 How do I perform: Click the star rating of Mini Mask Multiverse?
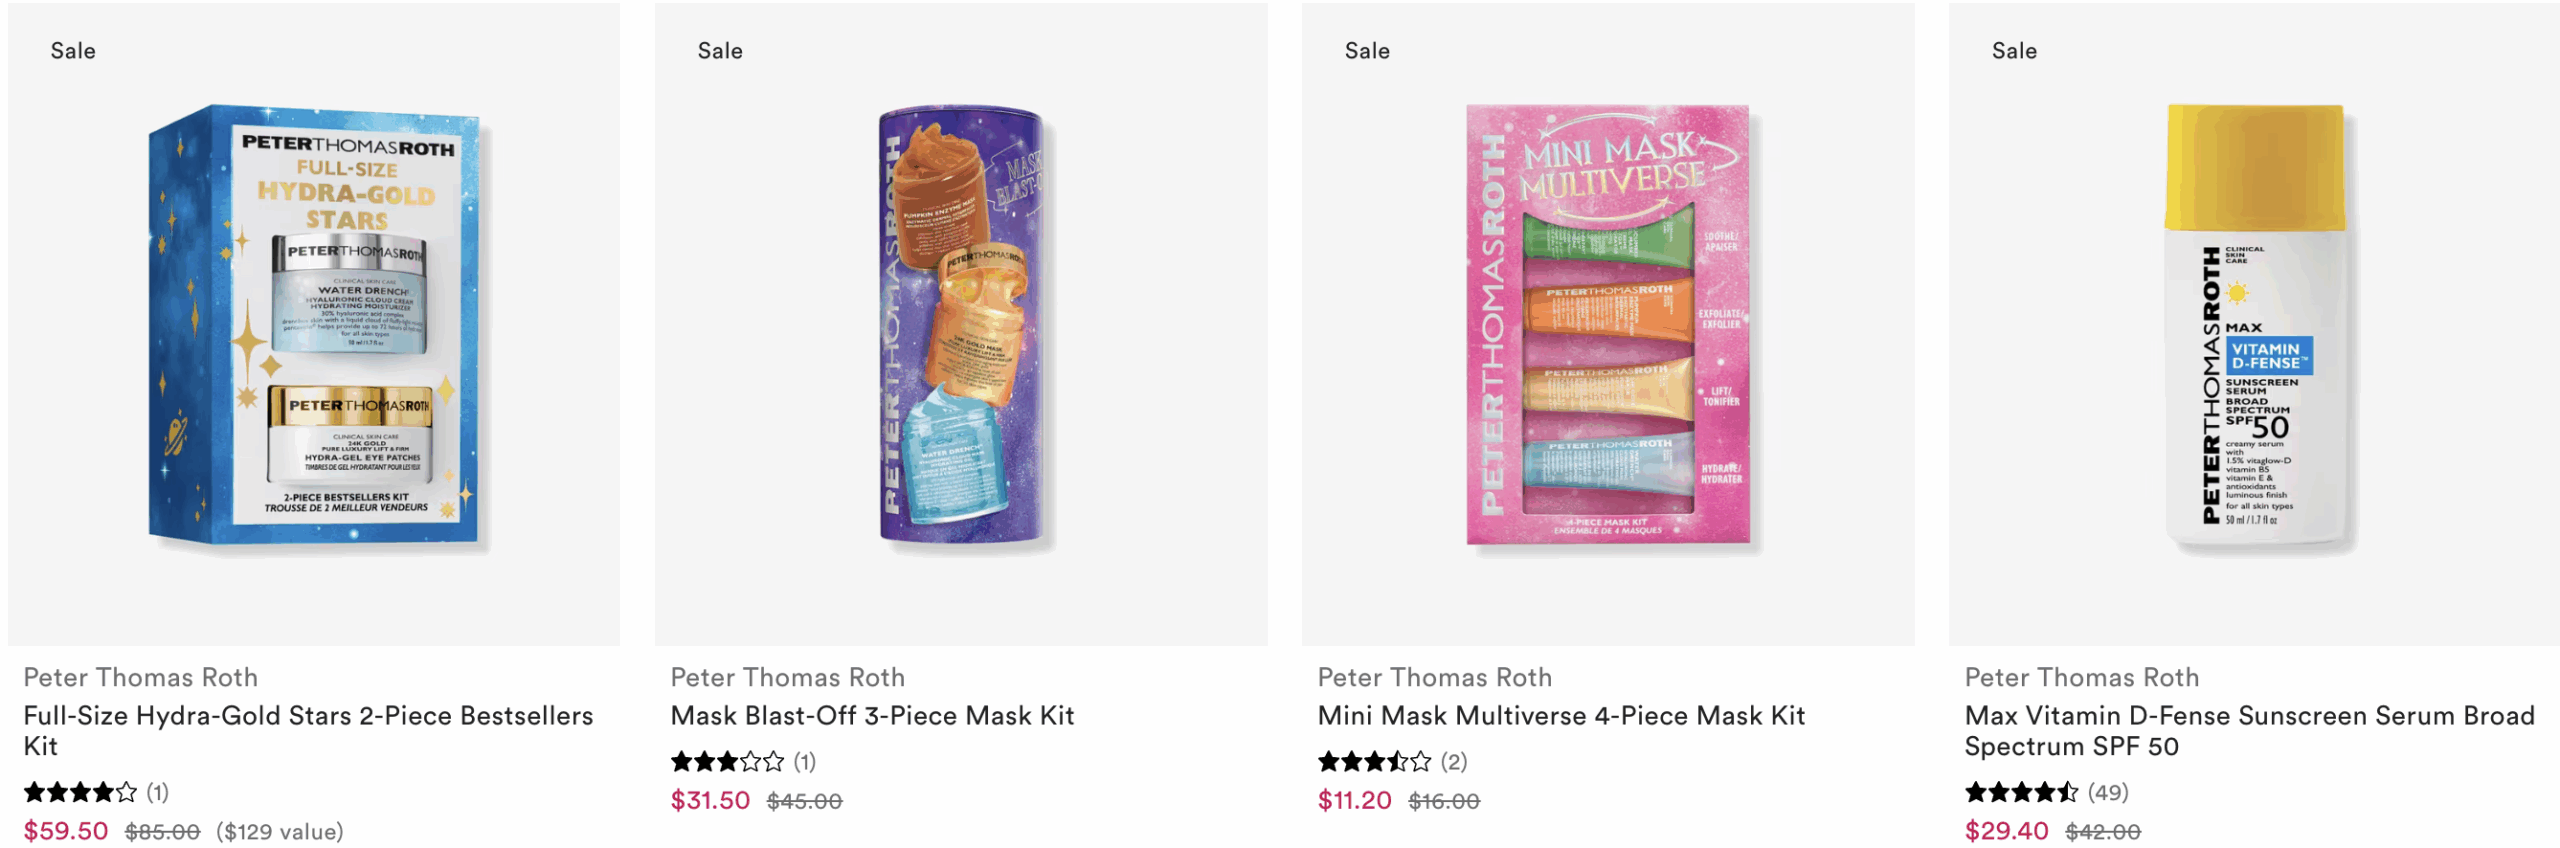pos(1374,762)
